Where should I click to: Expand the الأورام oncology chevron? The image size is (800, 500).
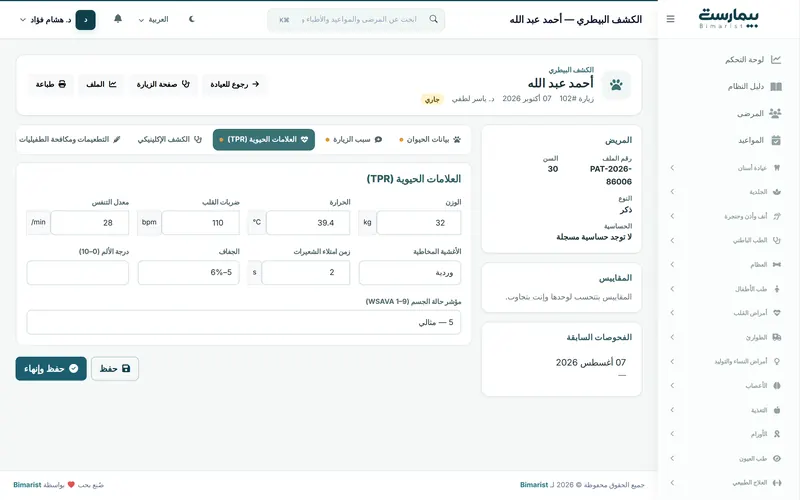tap(672, 434)
